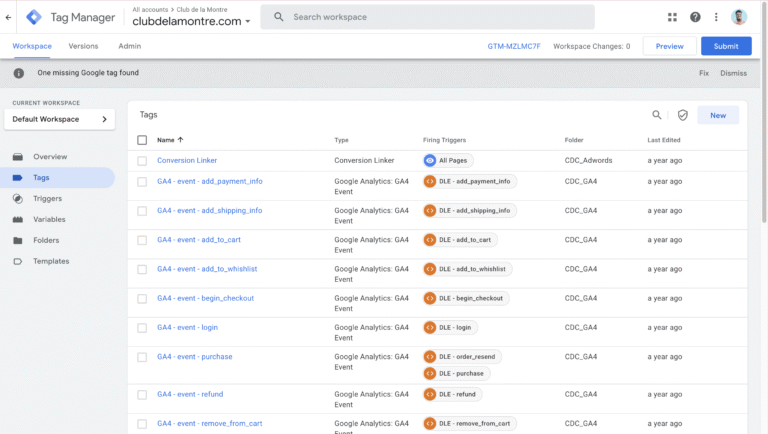The height and width of the screenshot is (434, 768).
Task: Open Overview from the sidebar
Action: point(50,157)
